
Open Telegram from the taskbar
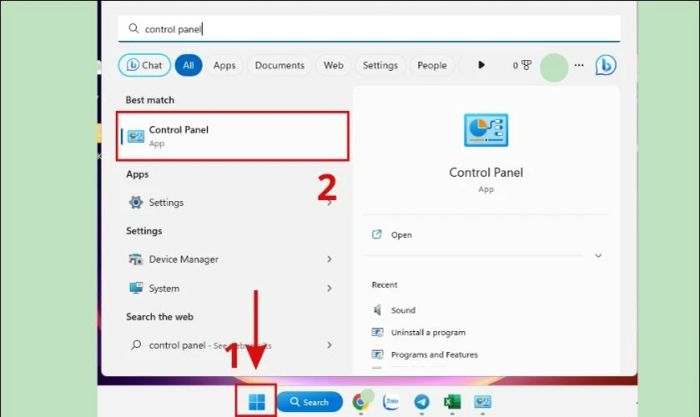pyautogui.click(x=421, y=402)
